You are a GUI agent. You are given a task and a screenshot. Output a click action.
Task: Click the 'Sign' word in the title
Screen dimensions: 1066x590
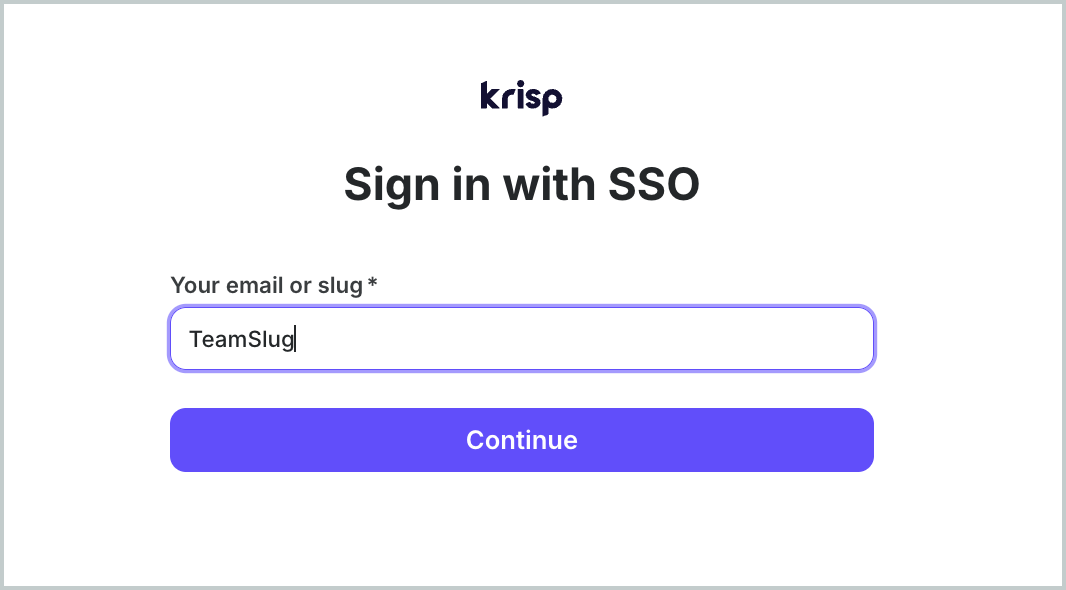tap(392, 186)
